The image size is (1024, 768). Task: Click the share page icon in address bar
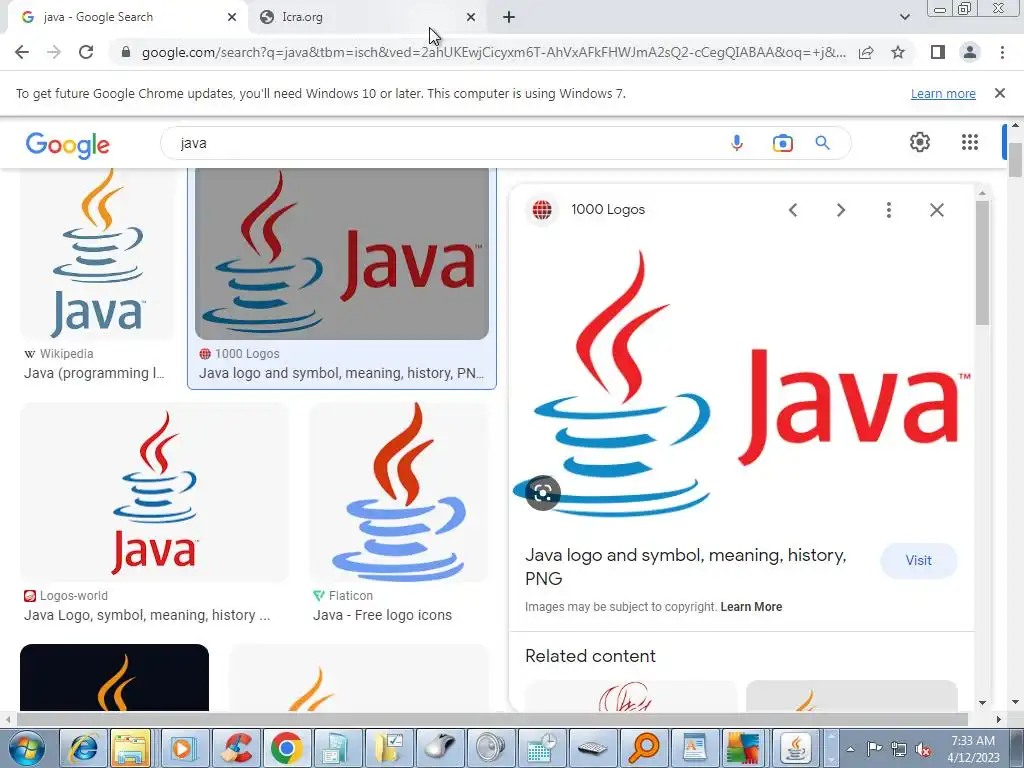coord(866,52)
